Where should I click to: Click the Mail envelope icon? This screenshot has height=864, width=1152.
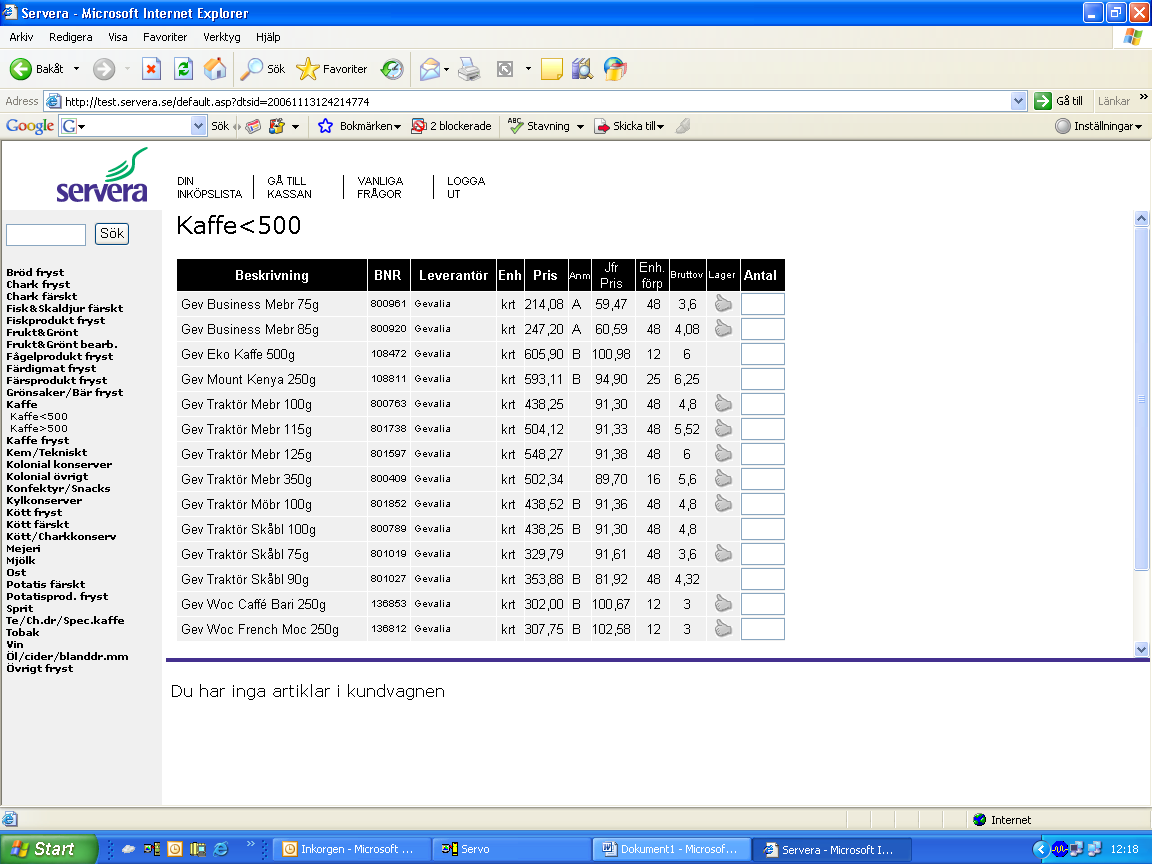[x=430, y=69]
